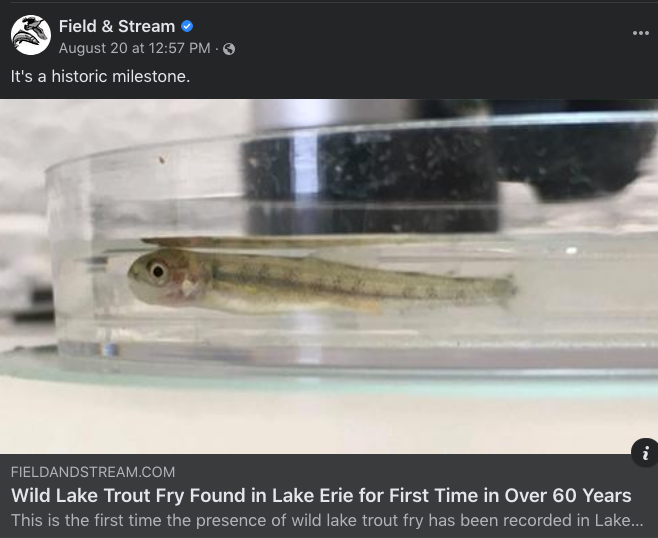Click "12:57 PM" in the post timestamp
The image size is (658, 538).
[x=179, y=48]
